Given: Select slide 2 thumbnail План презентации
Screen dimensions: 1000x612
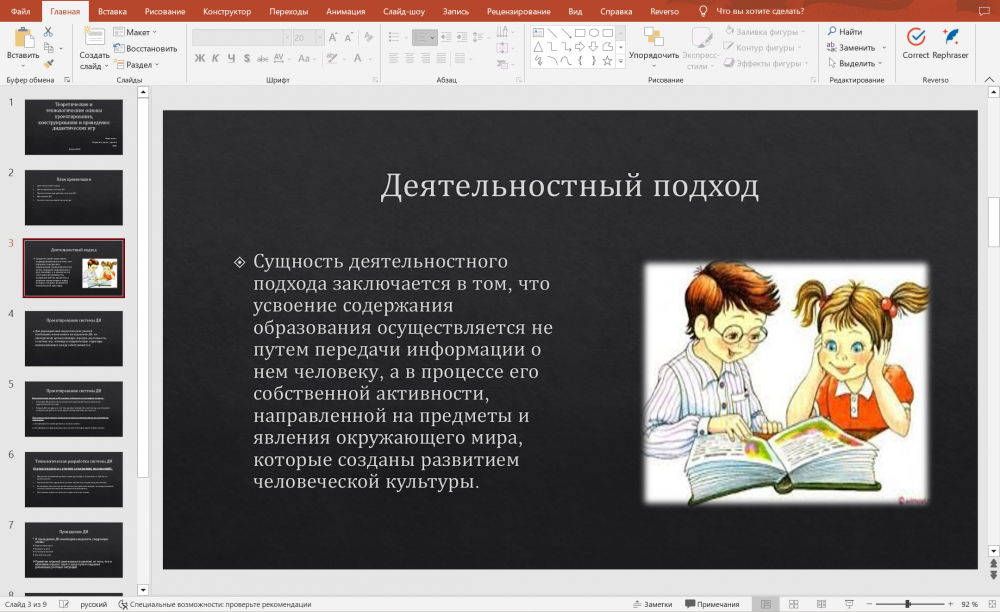Looking at the screenshot, I should (x=74, y=197).
